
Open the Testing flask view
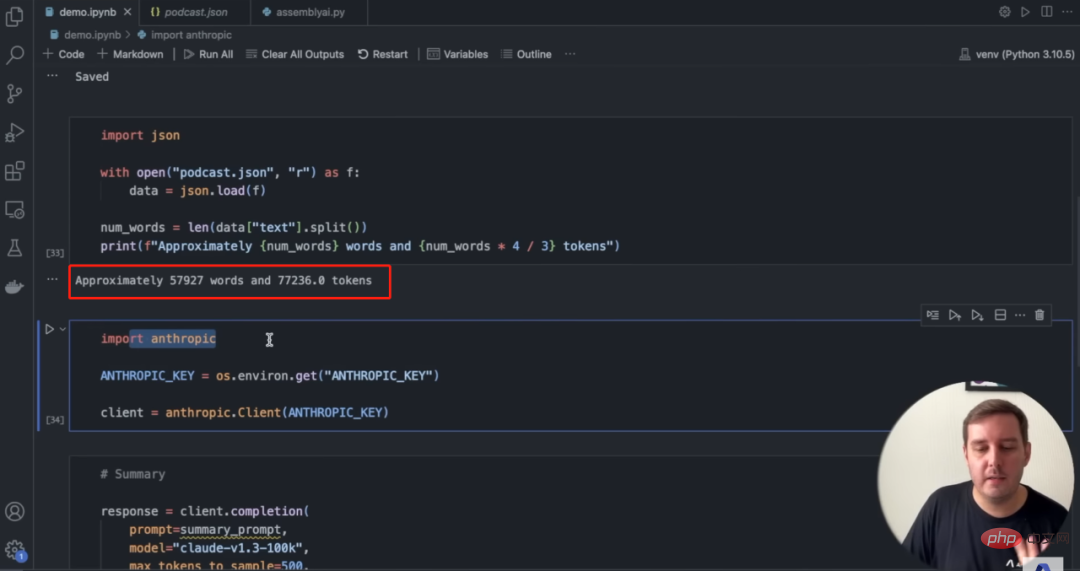[14, 248]
